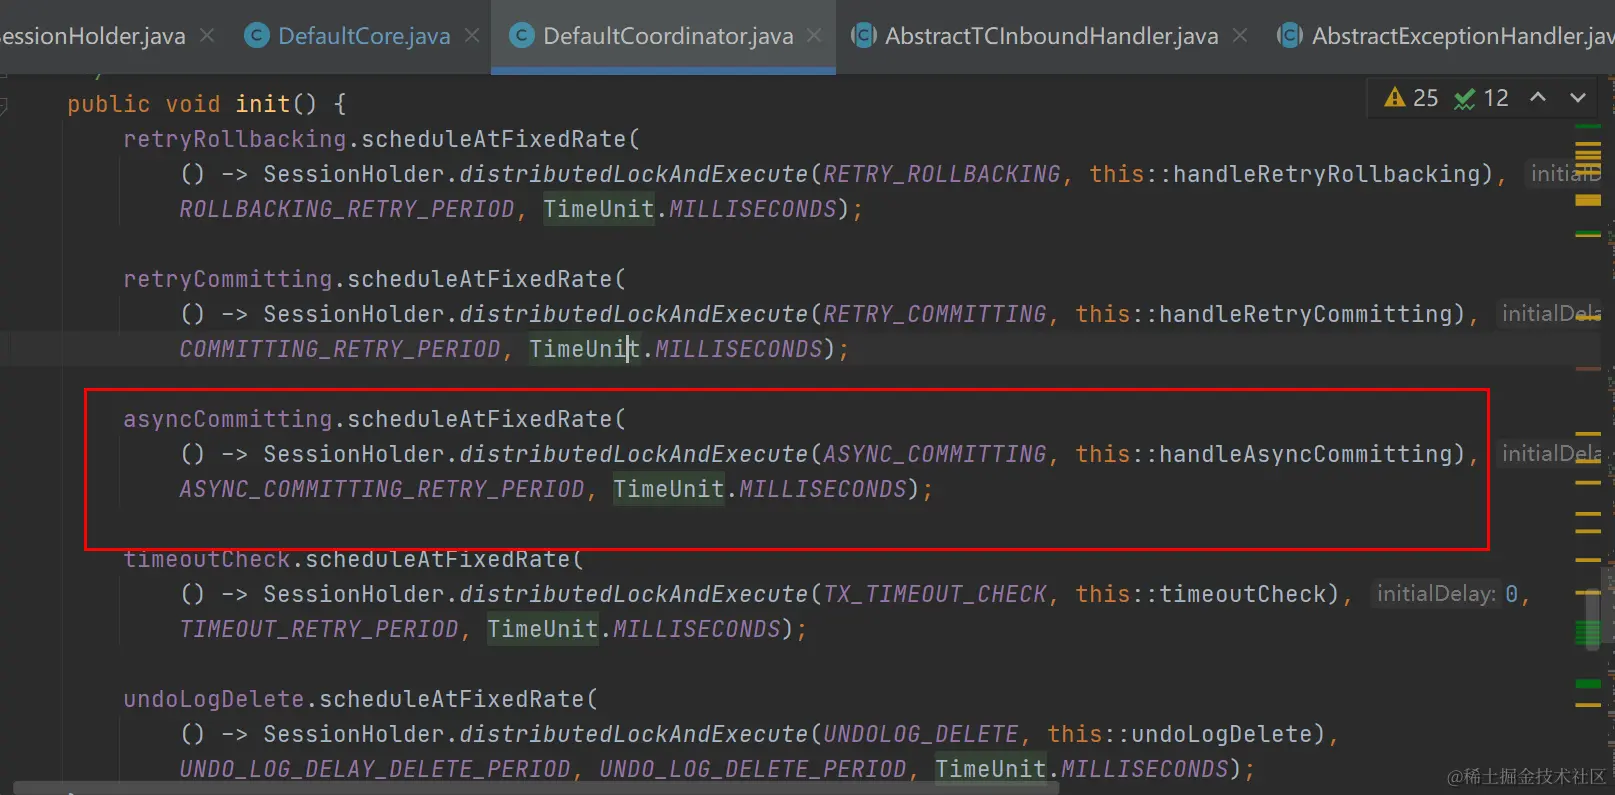Click the green typo checks count 12
Viewport: 1615px width, 795px height.
coord(1481,98)
